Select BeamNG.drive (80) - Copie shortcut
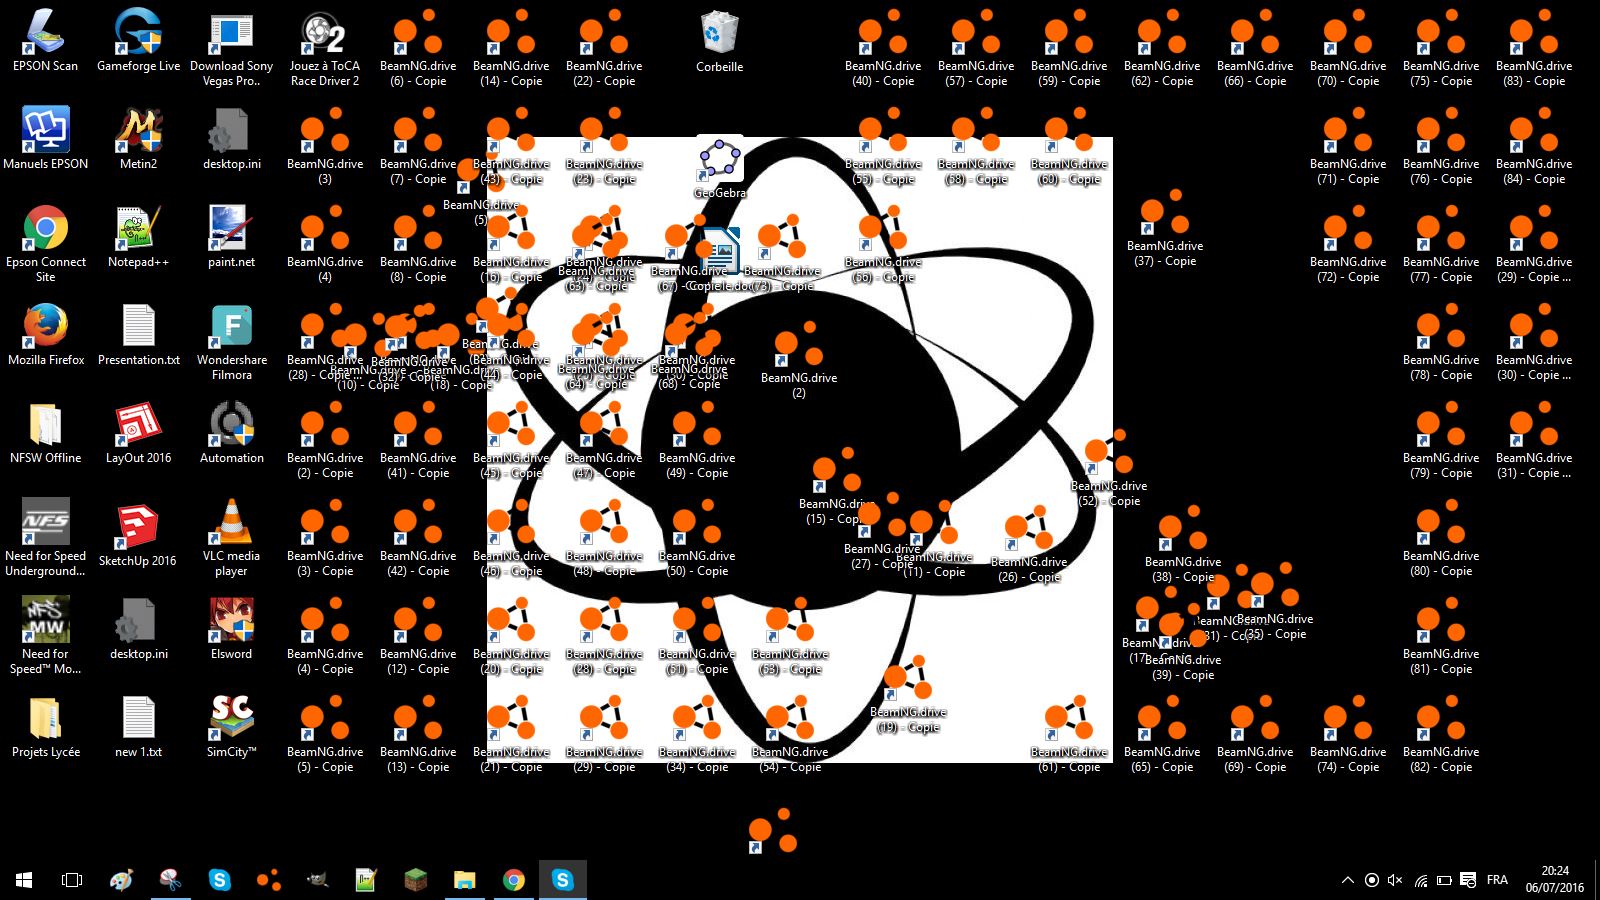This screenshot has width=1600, height=900. pos(1441,539)
